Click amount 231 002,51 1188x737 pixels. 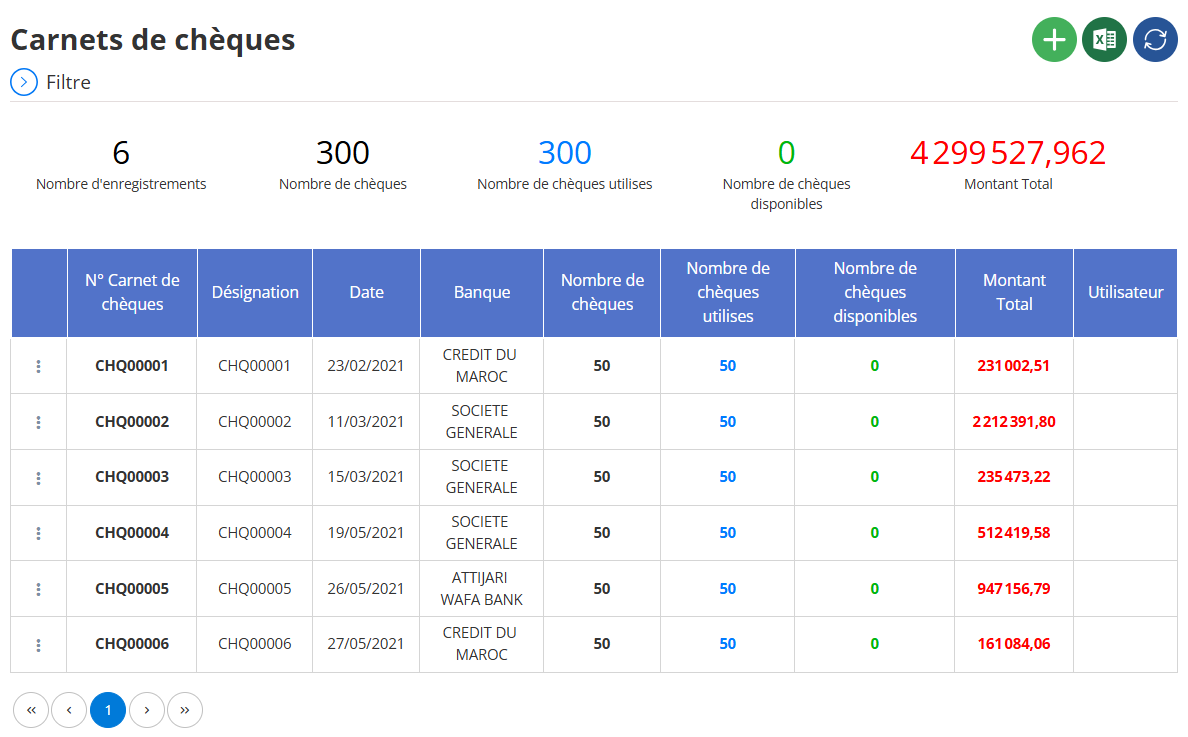pos(1014,366)
